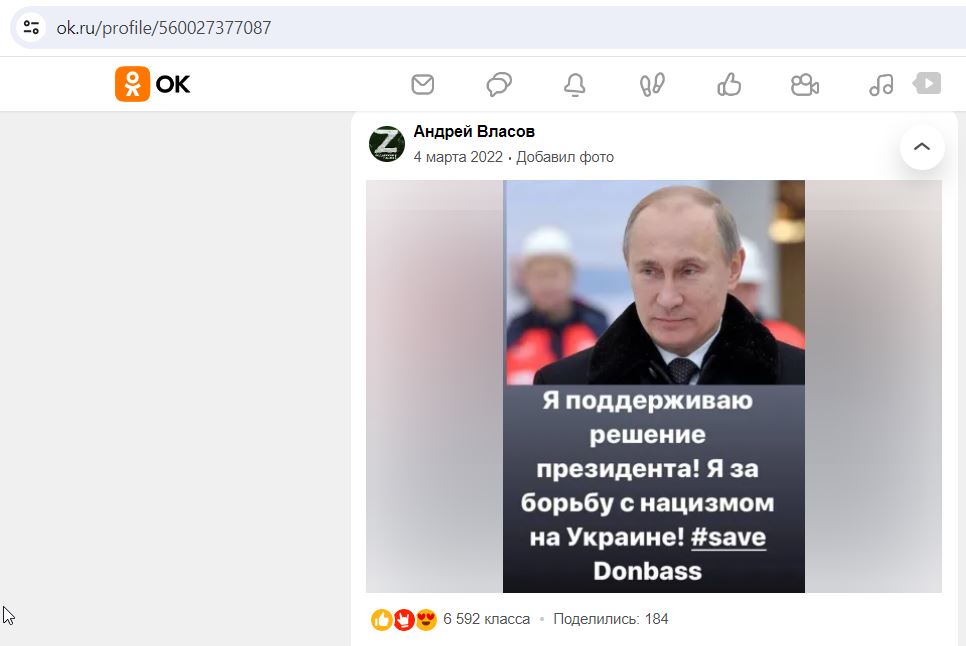Viewport: 966px width, 646px height.
Task: Open messages envelope icon
Action: point(423,84)
